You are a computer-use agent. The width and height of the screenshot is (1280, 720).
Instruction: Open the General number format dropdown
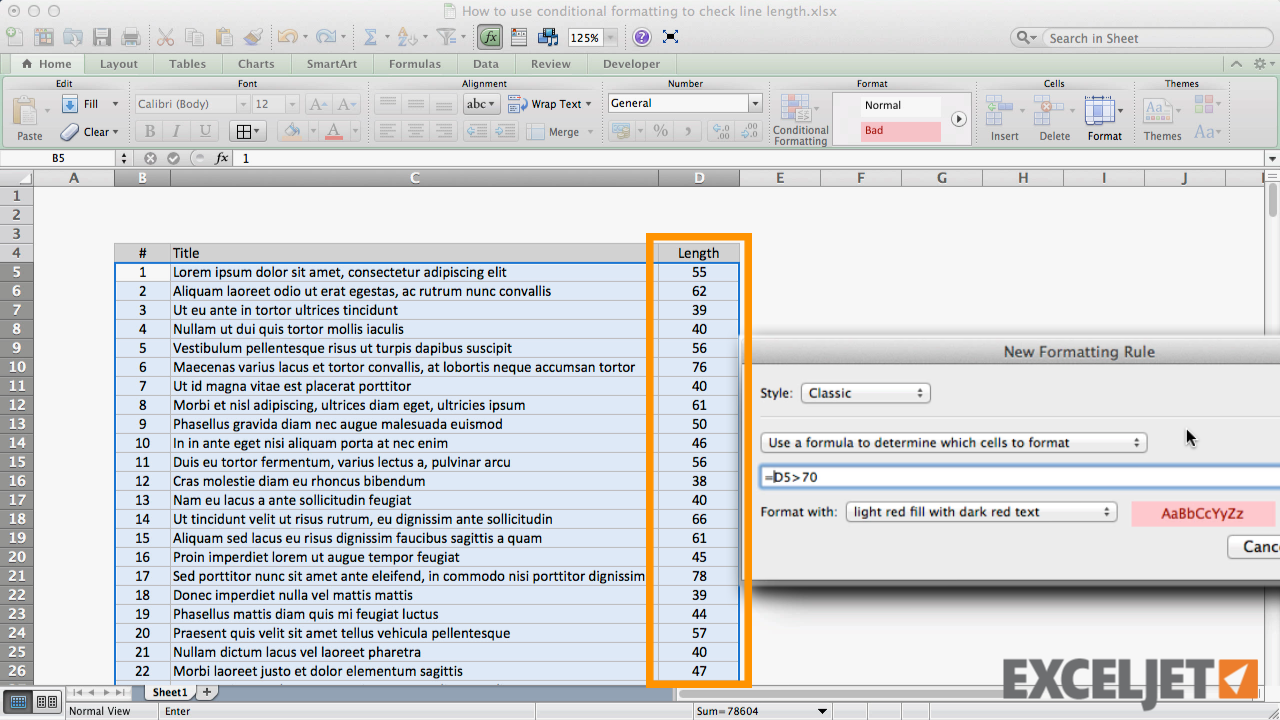684,103
